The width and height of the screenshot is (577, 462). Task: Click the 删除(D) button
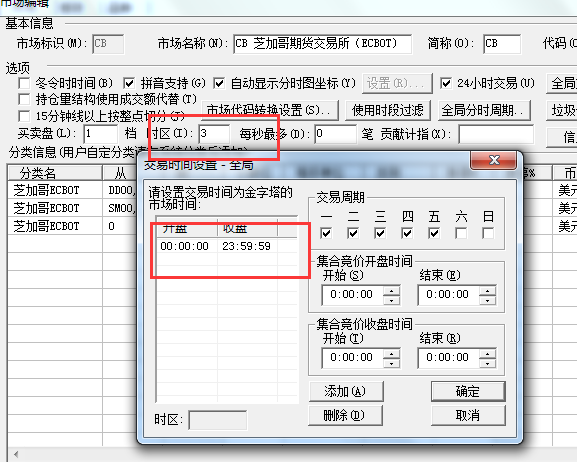345,416
